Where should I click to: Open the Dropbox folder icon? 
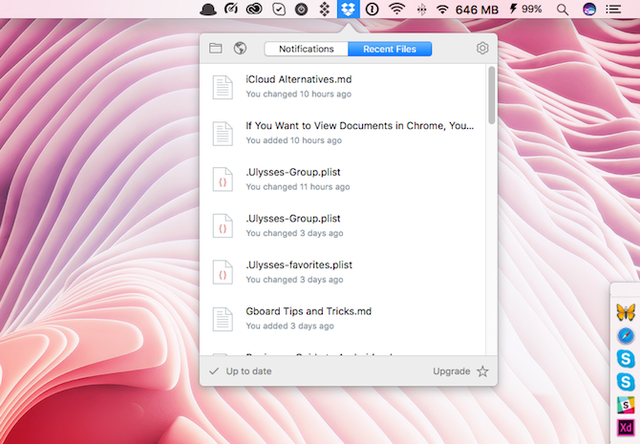(216, 48)
